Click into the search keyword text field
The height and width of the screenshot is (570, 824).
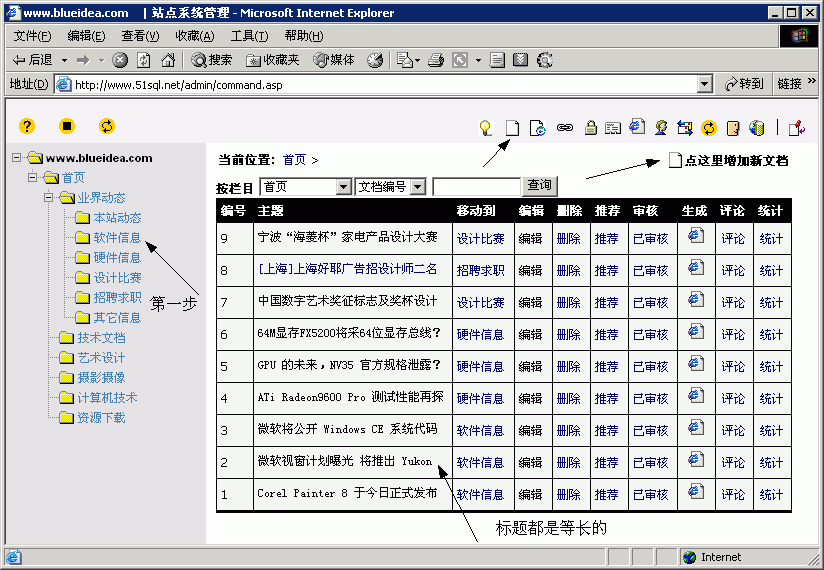point(477,186)
